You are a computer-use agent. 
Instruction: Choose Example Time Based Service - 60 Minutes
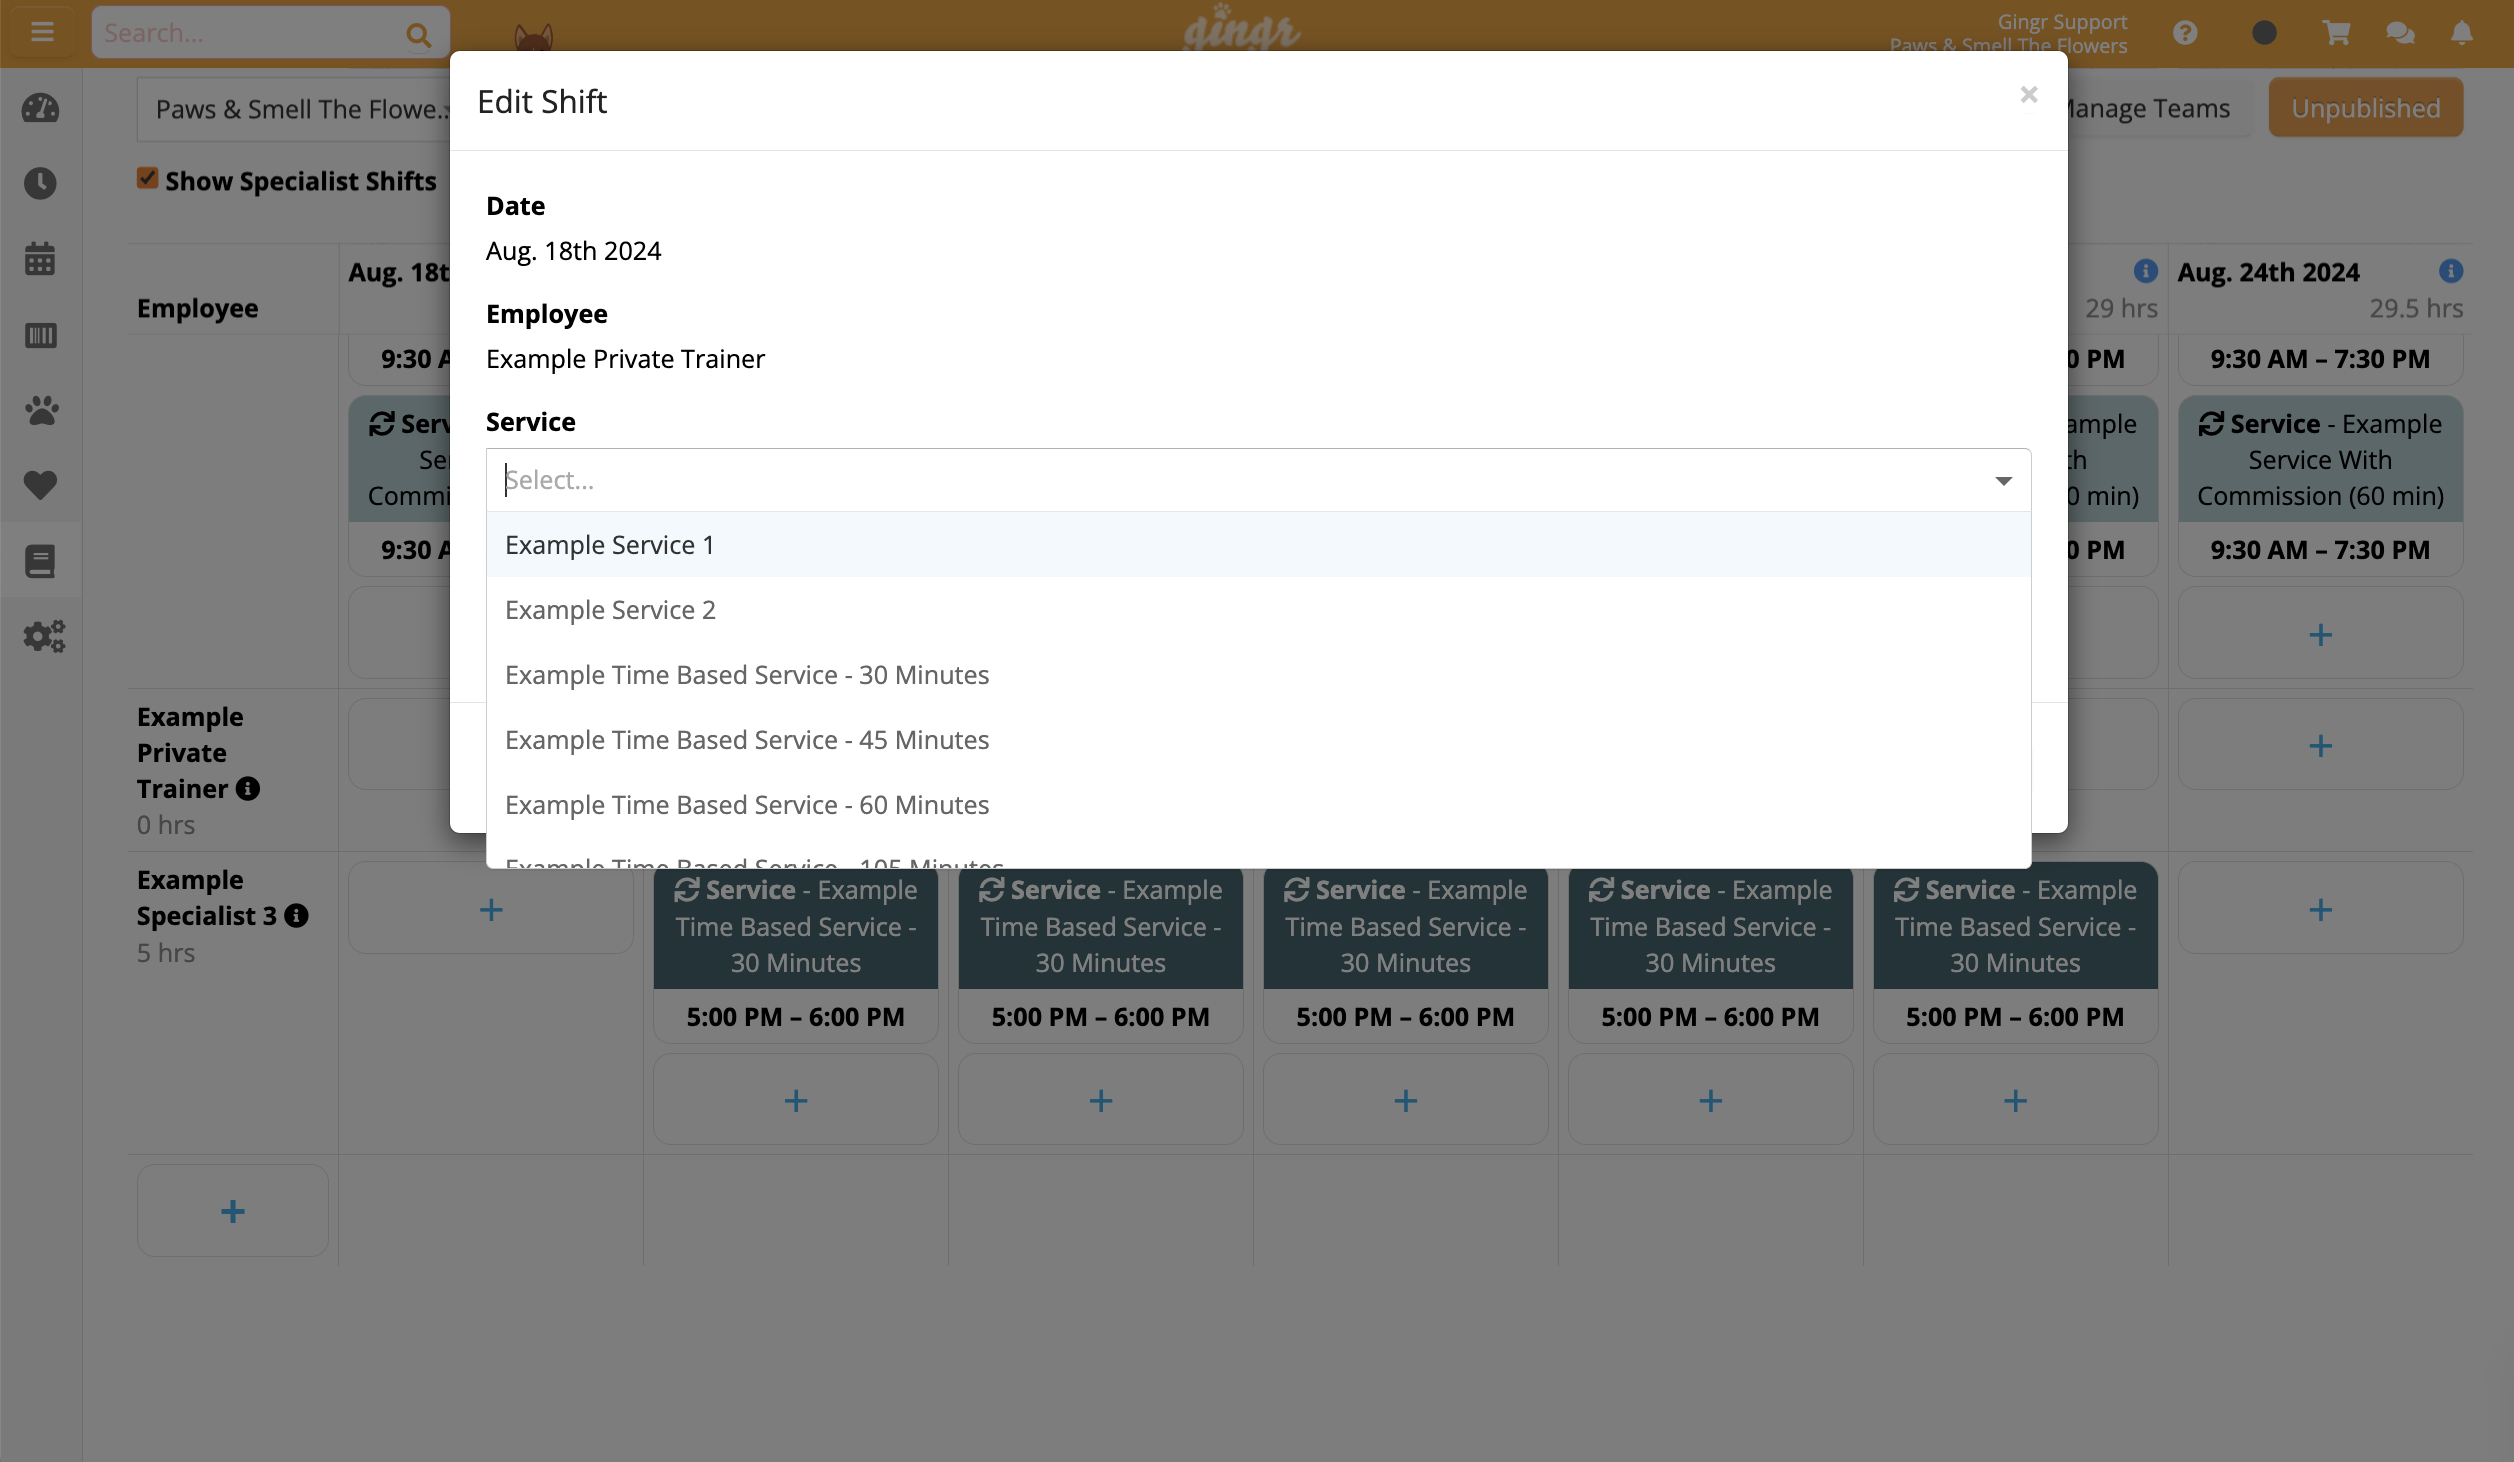pos(1258,805)
